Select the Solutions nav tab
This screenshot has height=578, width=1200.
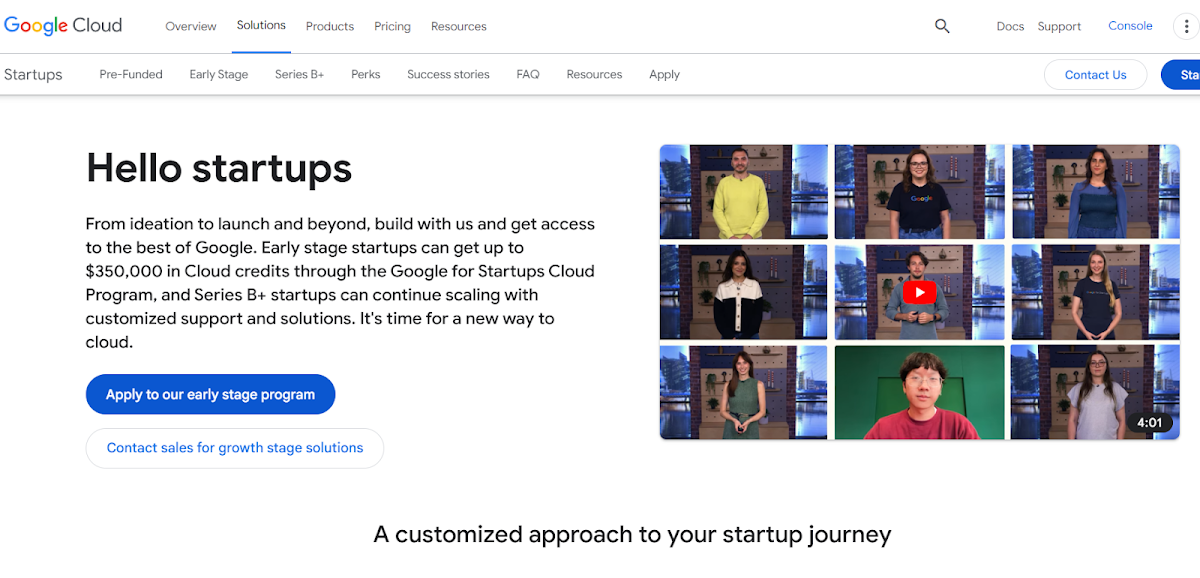tap(261, 25)
